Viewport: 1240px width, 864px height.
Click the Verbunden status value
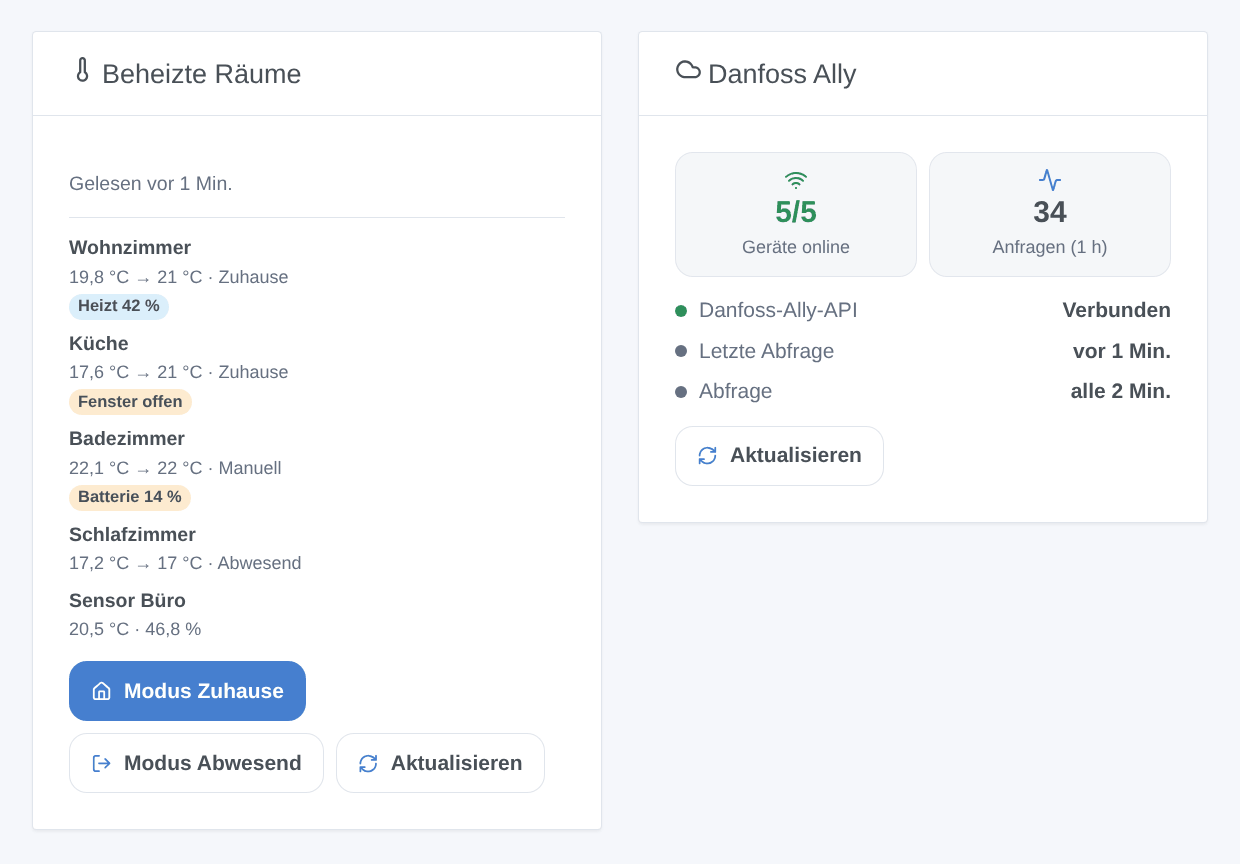(x=1116, y=311)
